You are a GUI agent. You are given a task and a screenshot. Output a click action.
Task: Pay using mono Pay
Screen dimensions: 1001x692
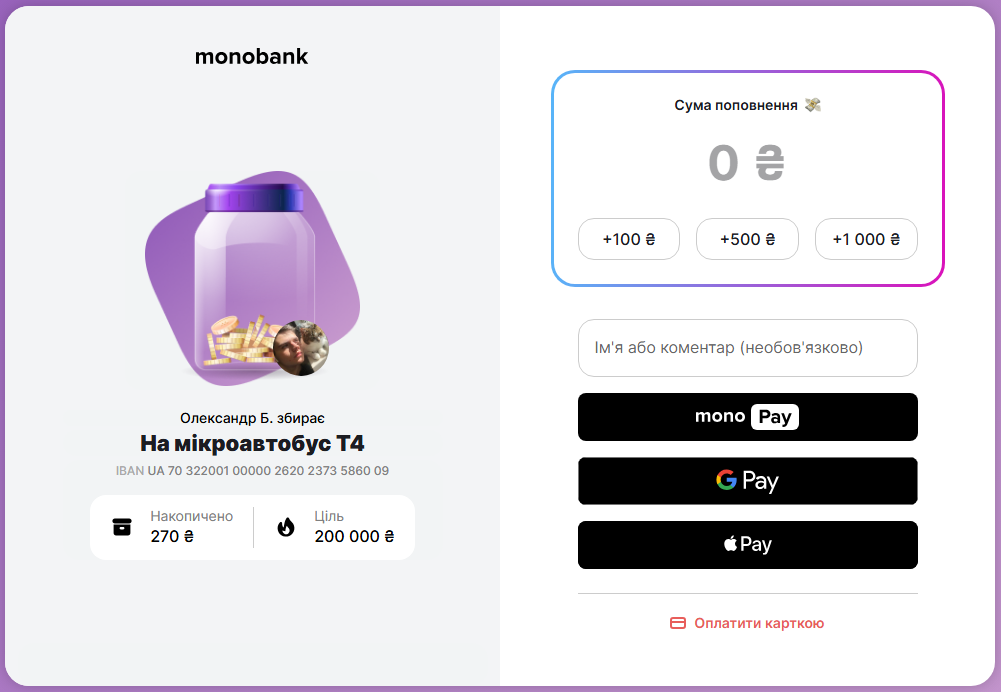point(747,416)
